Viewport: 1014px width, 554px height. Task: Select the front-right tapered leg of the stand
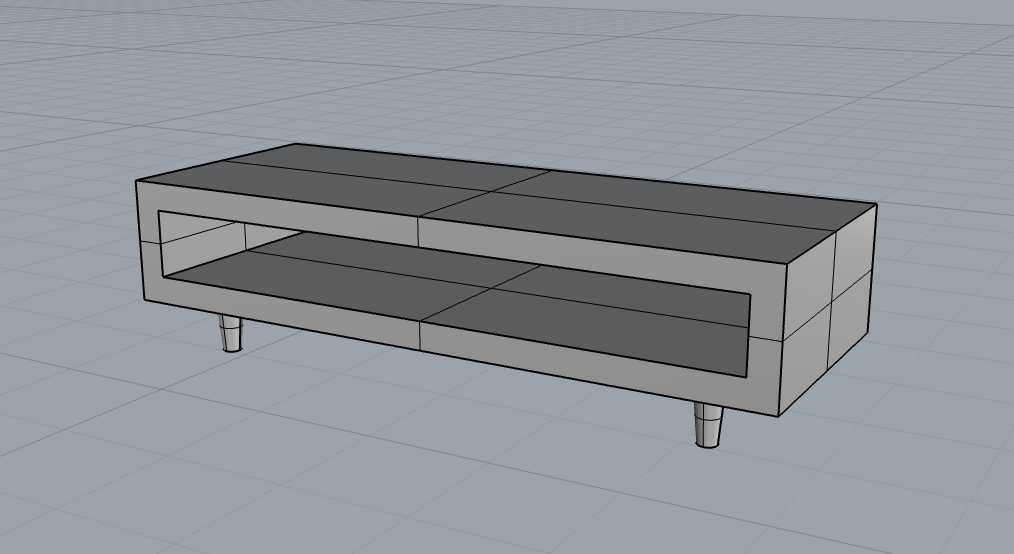708,425
